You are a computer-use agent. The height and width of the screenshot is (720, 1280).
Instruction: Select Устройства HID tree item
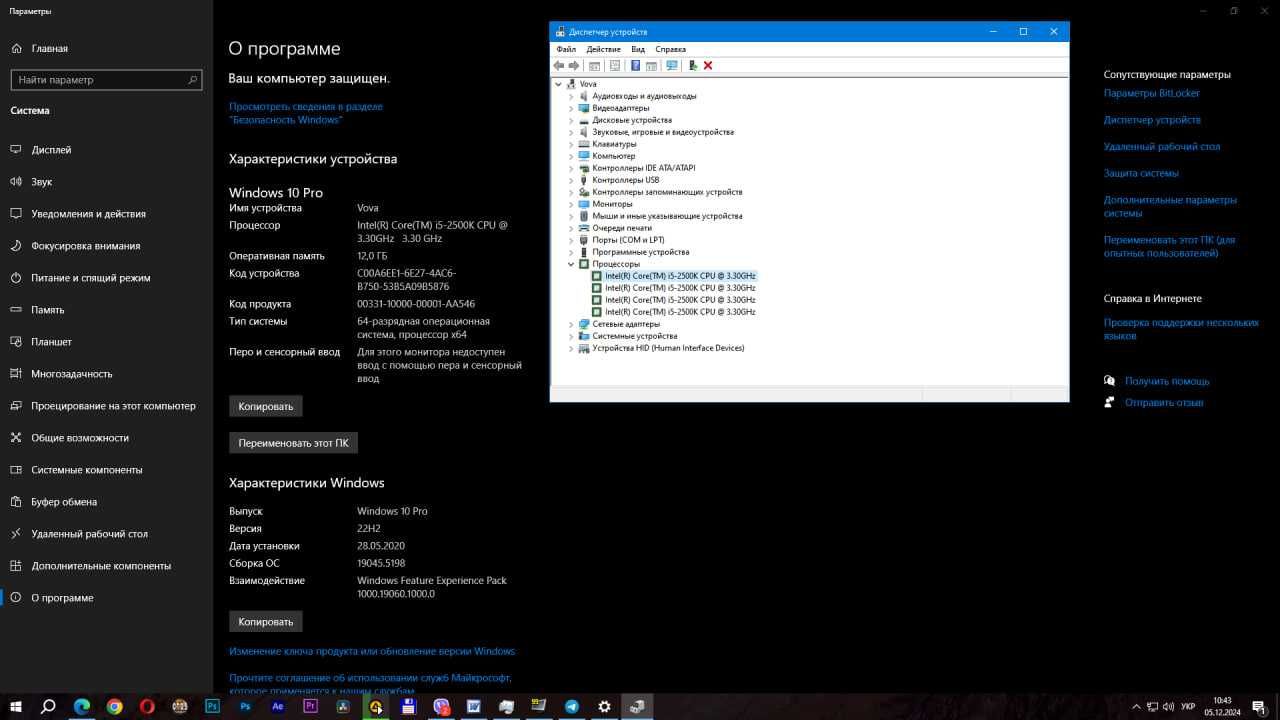668,348
